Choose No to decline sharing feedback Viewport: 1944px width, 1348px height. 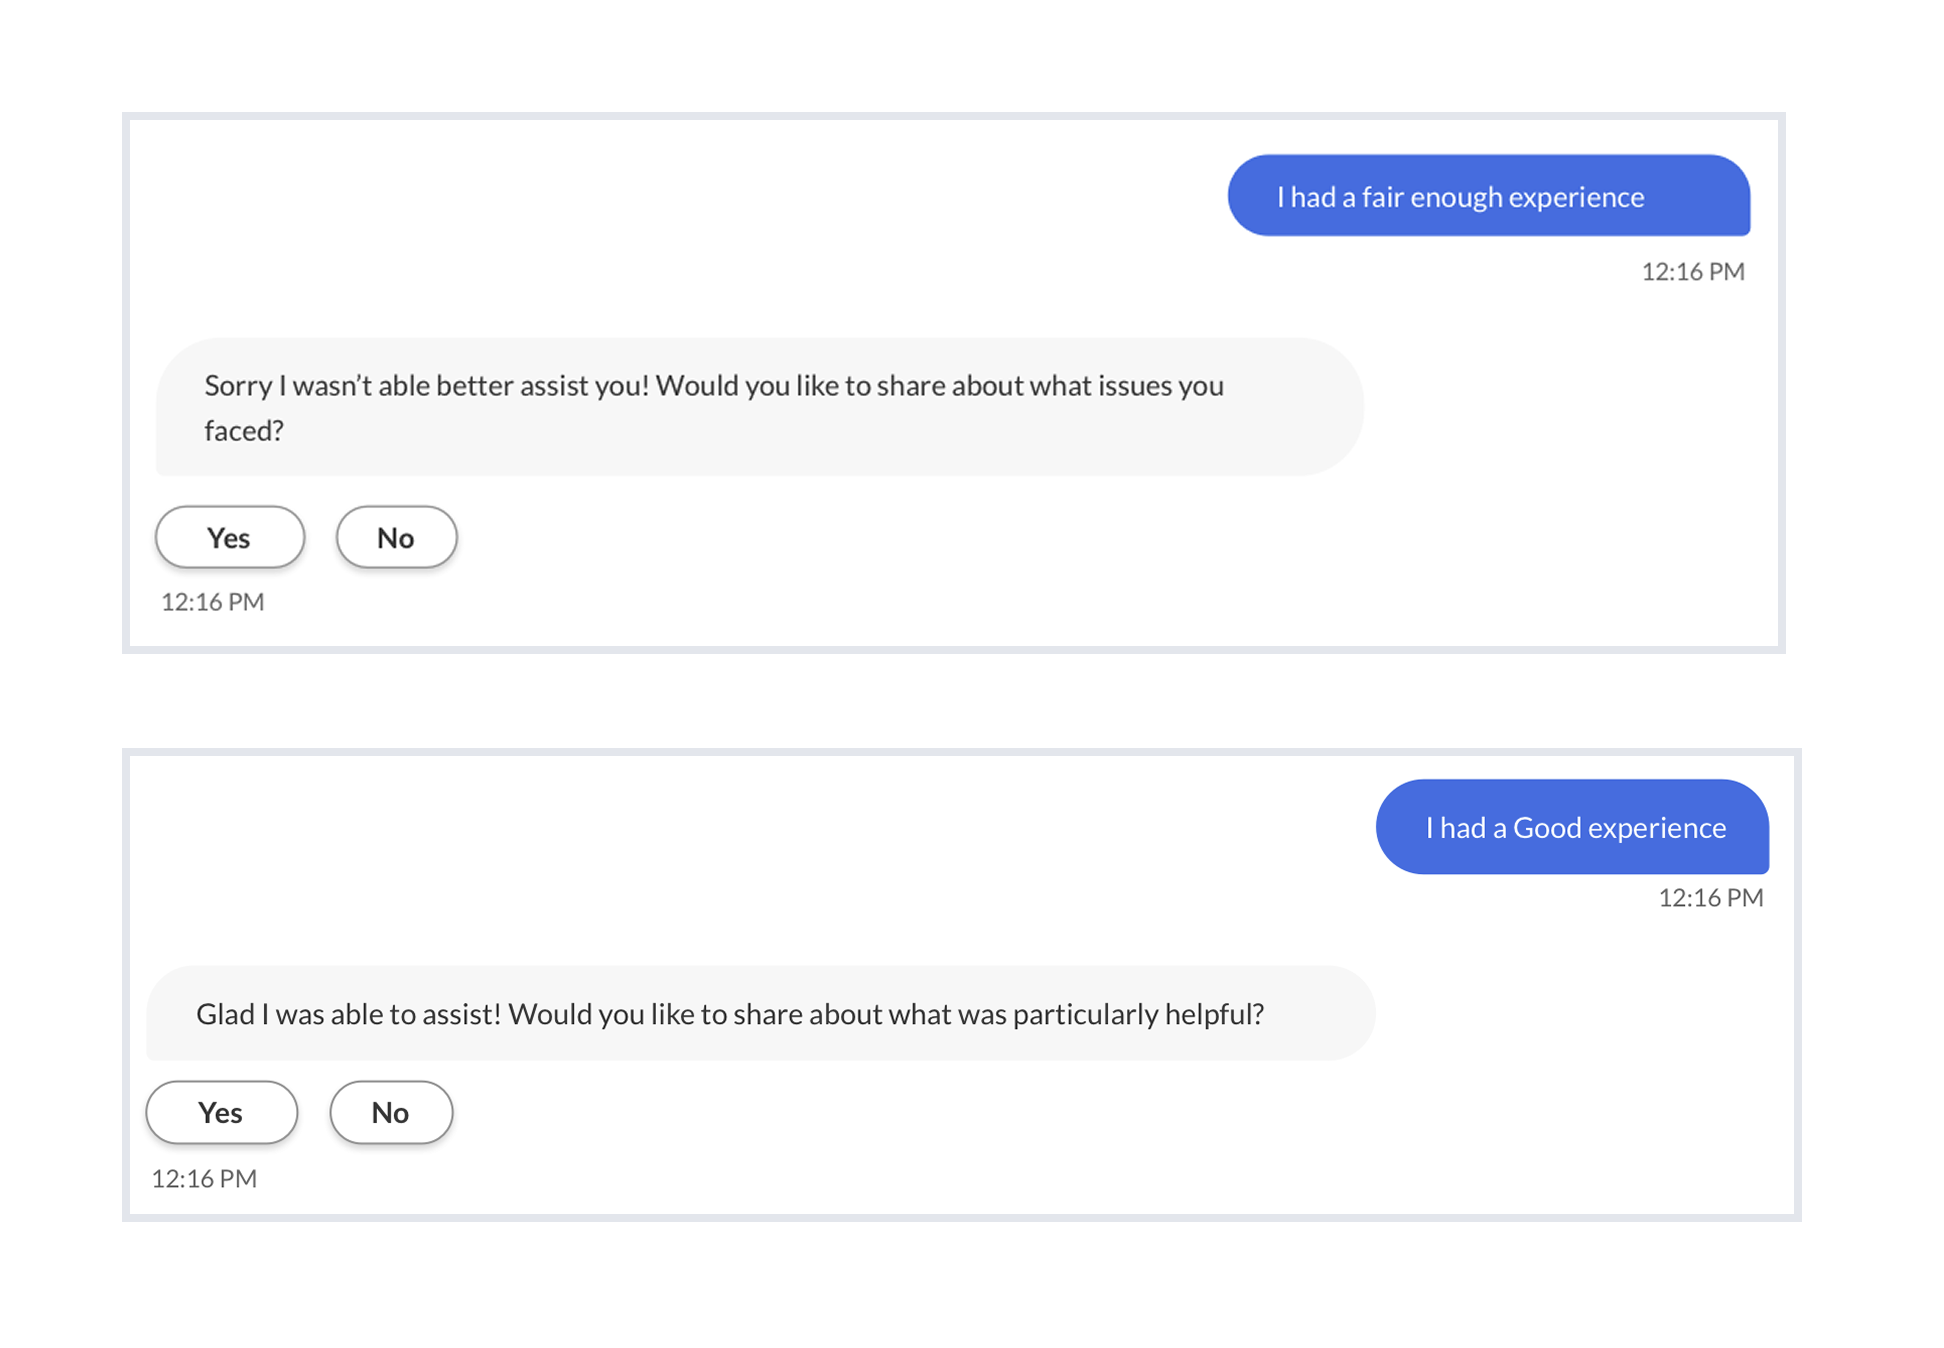click(x=396, y=538)
